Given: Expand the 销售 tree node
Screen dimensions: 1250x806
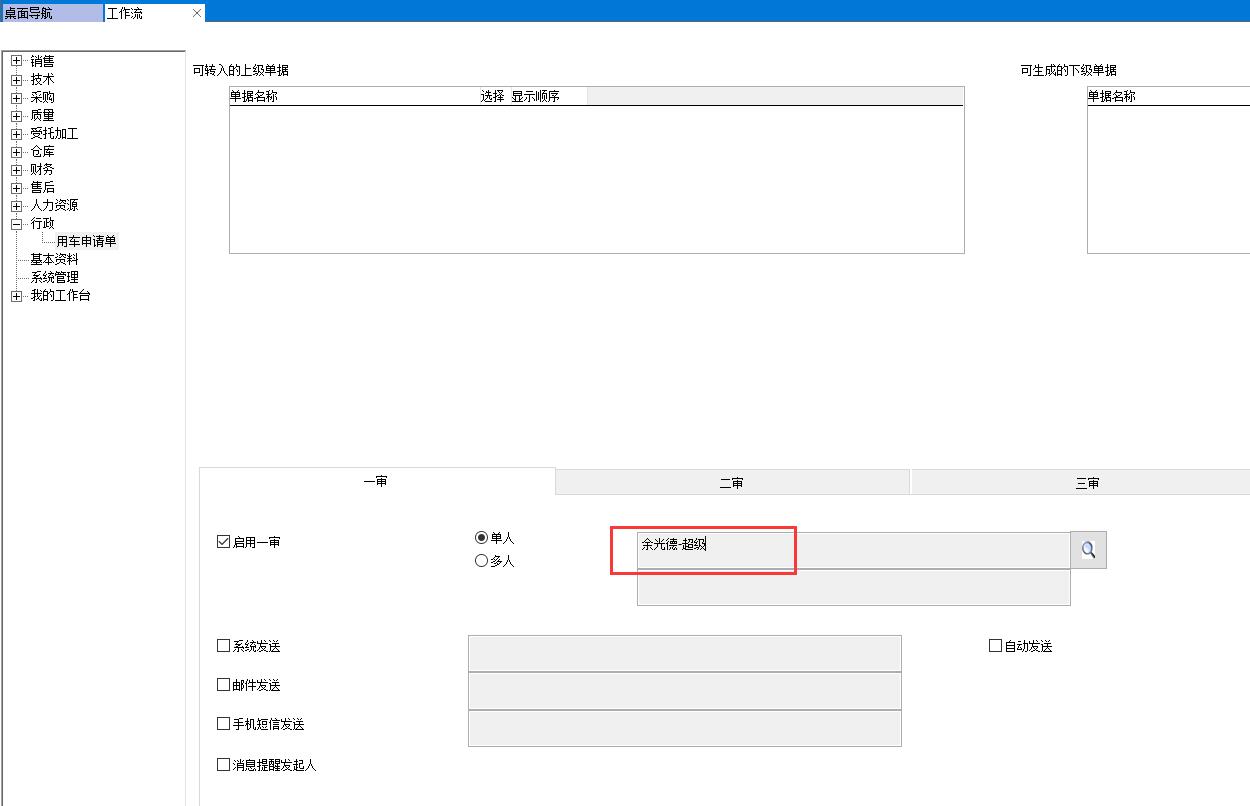Looking at the screenshot, I should 17,61.
